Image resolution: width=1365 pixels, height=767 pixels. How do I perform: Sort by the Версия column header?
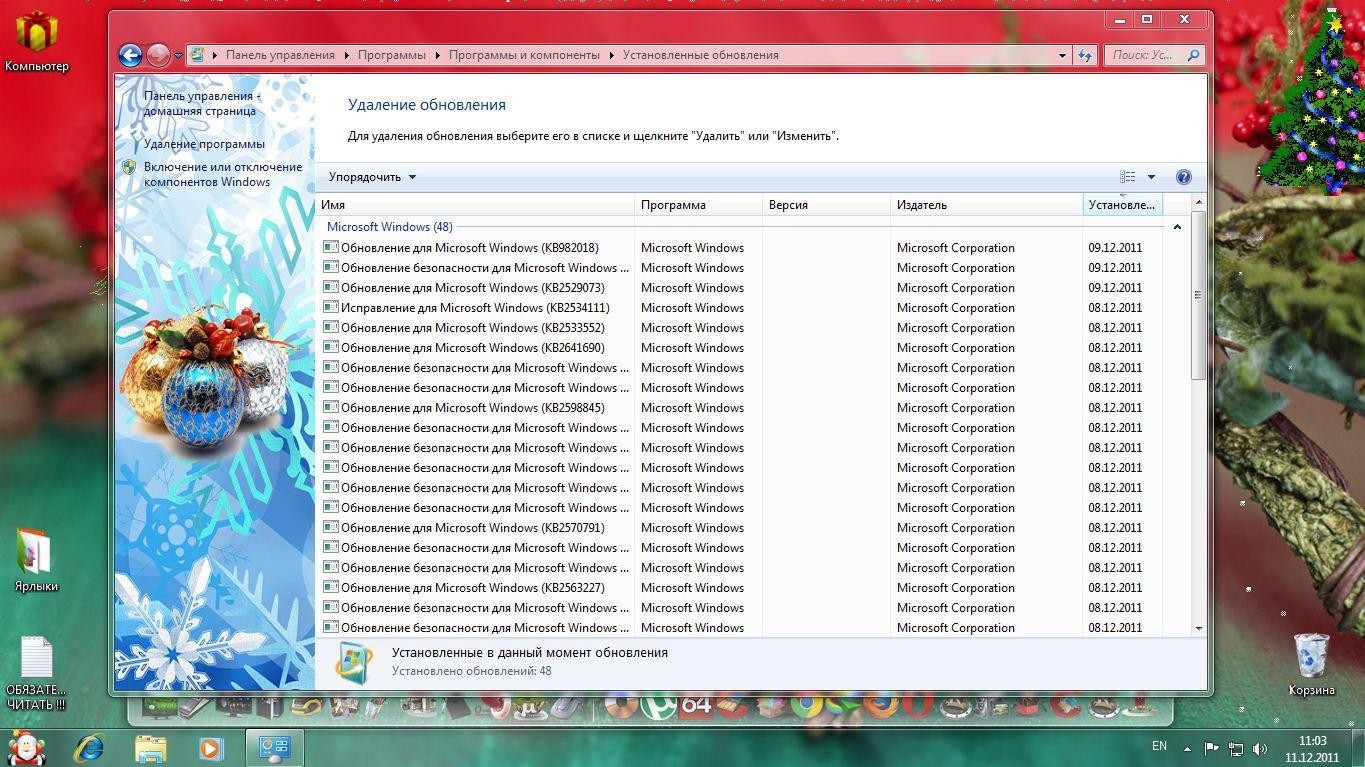point(827,205)
